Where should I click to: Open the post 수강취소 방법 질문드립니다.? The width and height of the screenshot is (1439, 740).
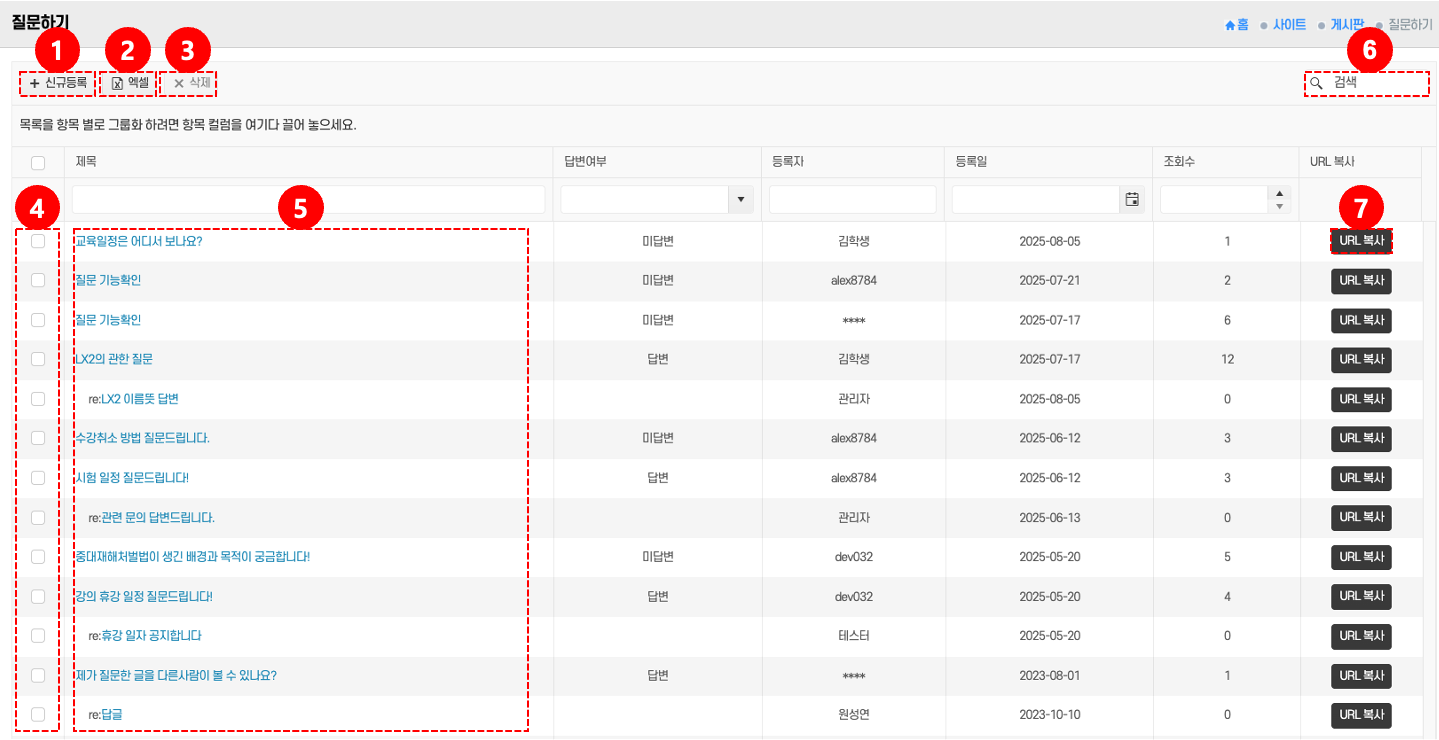143,438
